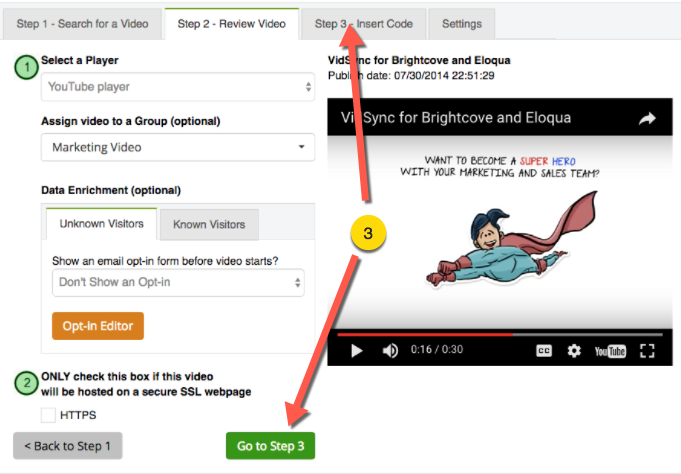Click the 0:16 / 0:30 time display

tap(437, 349)
